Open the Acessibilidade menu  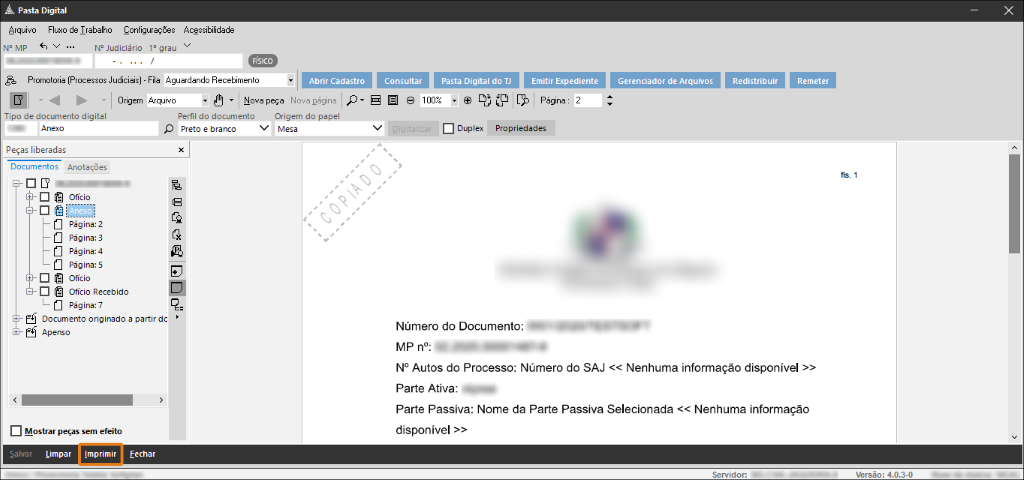(209, 30)
